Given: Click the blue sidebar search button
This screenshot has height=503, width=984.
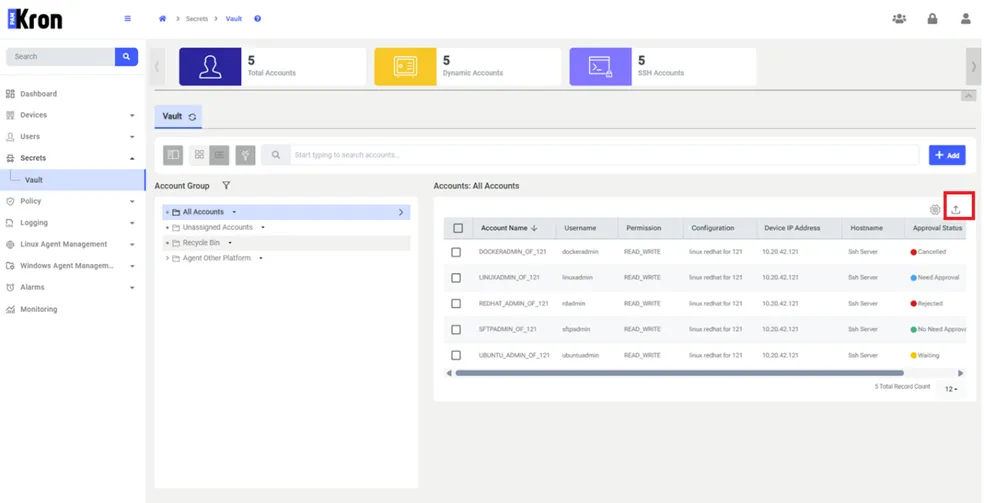Looking at the screenshot, I should (x=126, y=56).
